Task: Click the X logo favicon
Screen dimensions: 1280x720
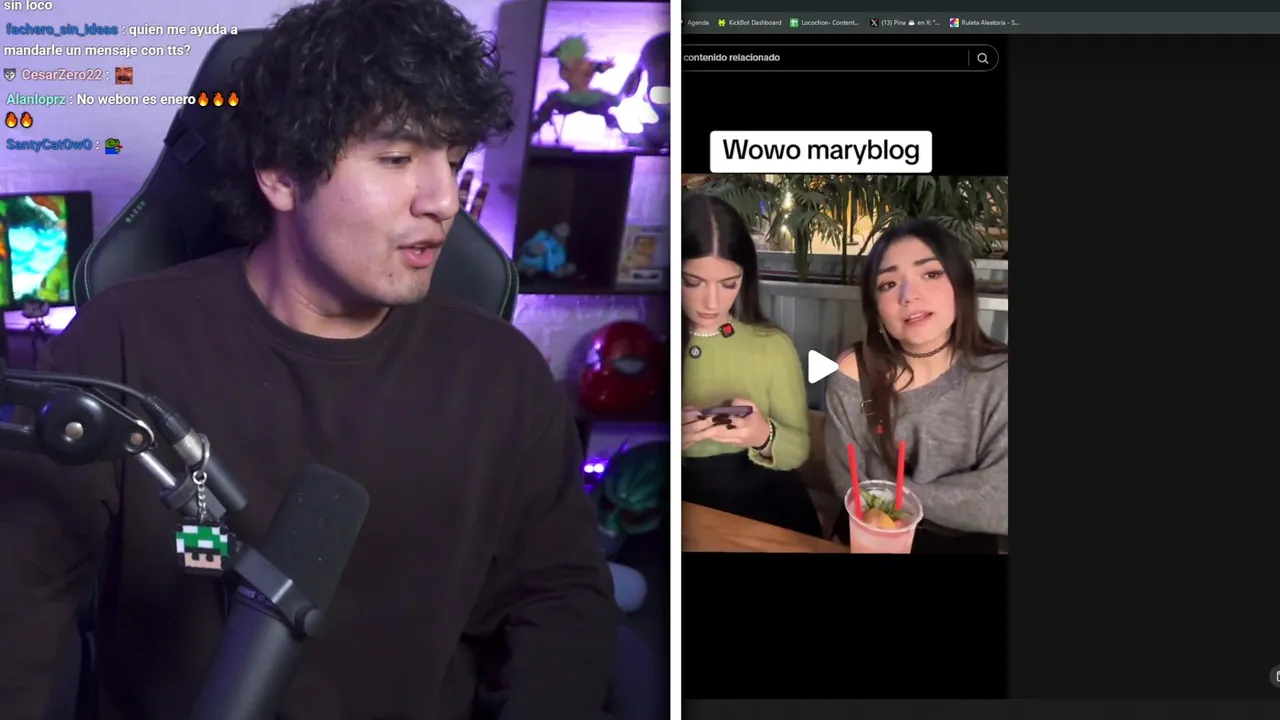Action: pyautogui.click(x=874, y=22)
